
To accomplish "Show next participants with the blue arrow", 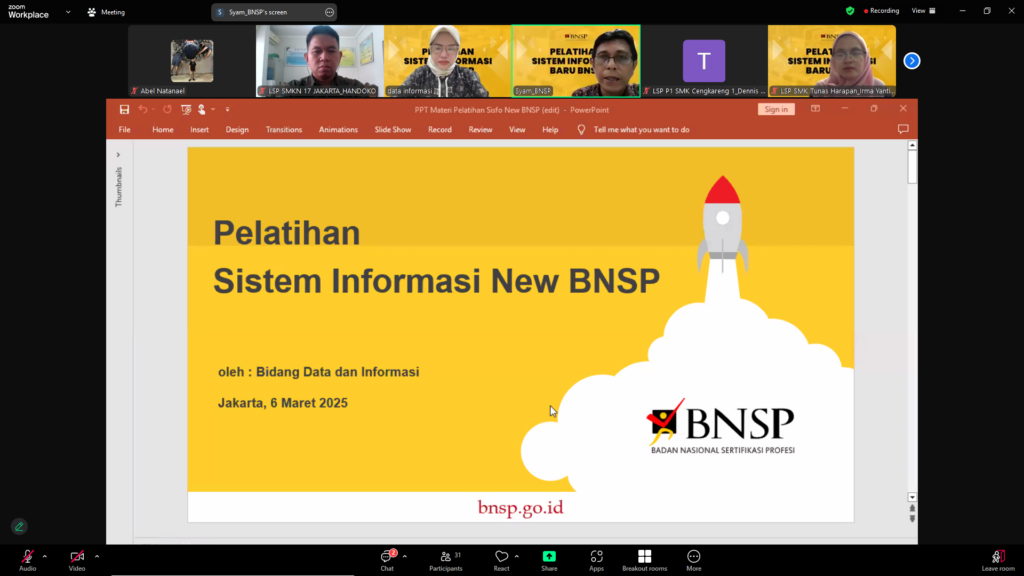I will [911, 61].
